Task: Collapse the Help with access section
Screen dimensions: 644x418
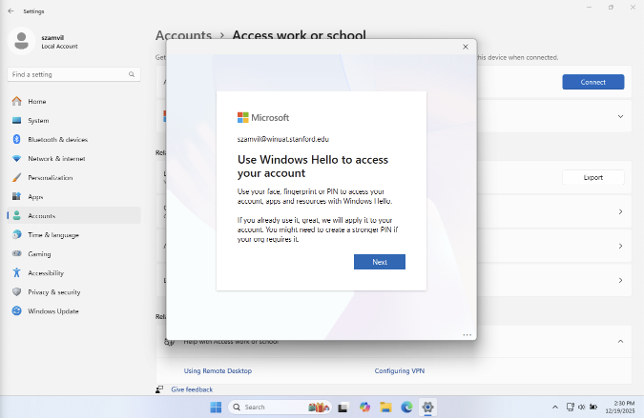Action: pos(619,341)
